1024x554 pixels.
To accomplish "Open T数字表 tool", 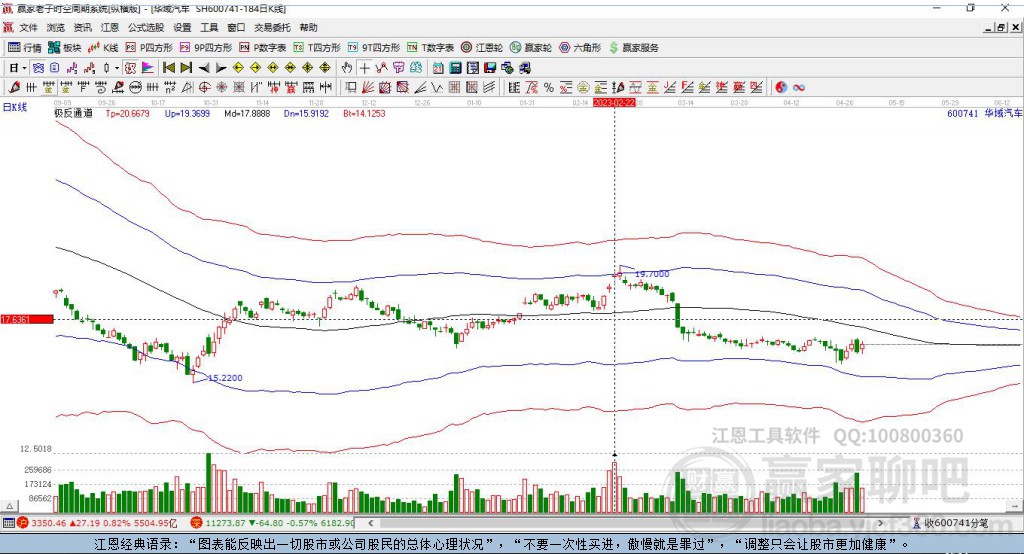I will [x=430, y=48].
